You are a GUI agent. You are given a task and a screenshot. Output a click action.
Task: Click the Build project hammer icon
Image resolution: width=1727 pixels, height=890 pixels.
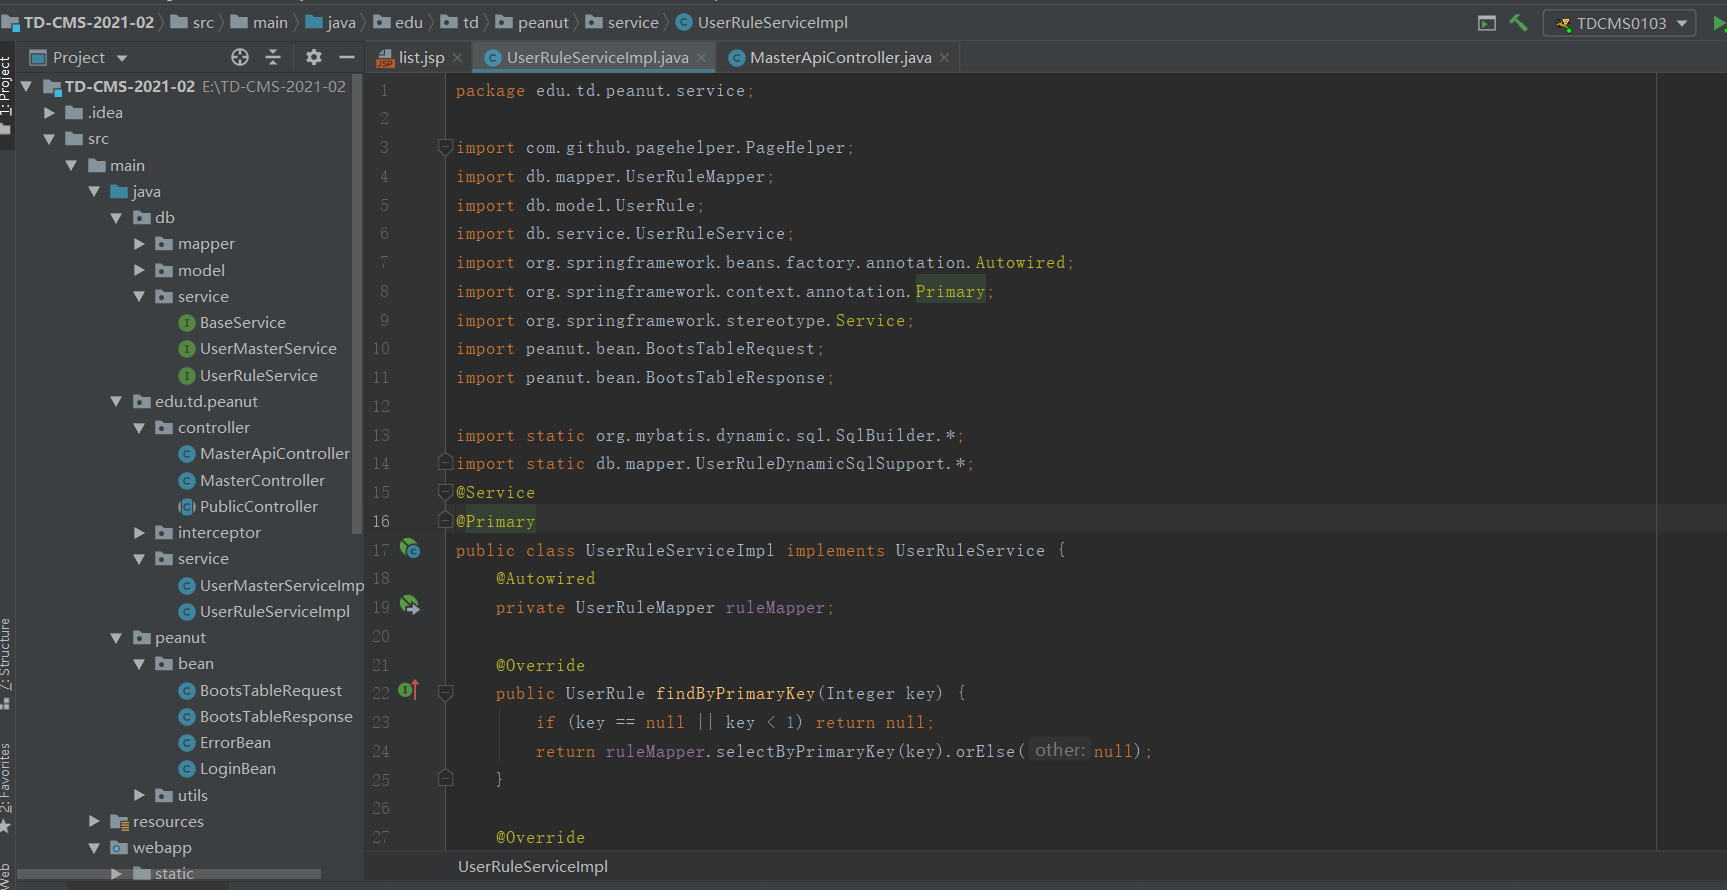[1518, 22]
